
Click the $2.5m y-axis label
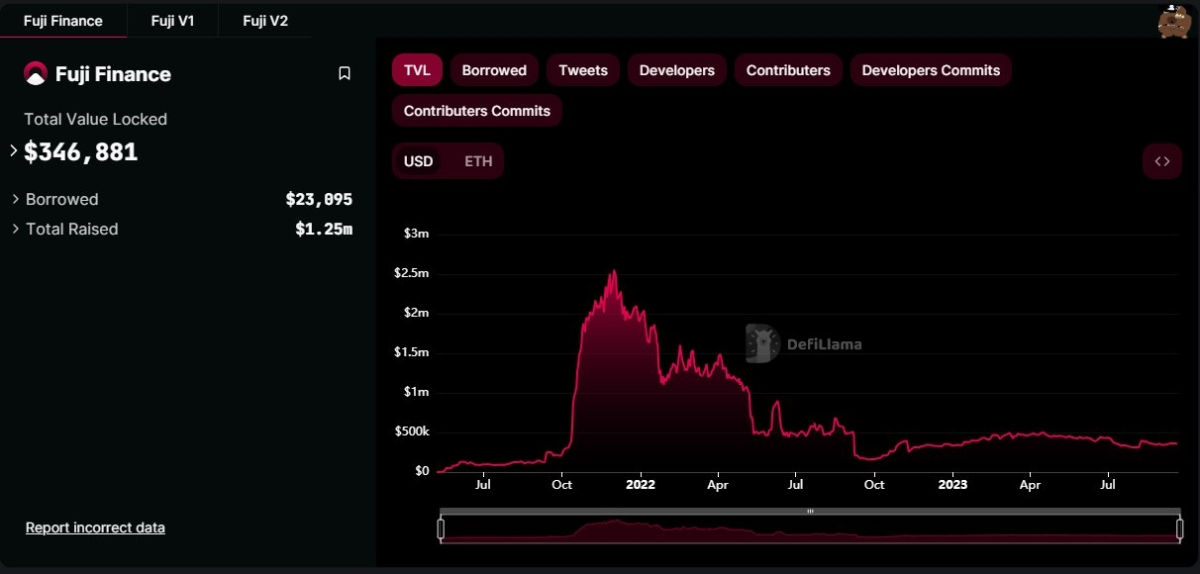tap(411, 273)
